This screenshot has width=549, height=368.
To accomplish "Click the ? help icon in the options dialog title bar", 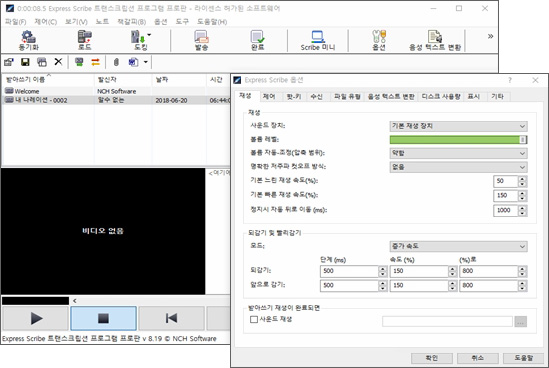I will pos(510,80).
